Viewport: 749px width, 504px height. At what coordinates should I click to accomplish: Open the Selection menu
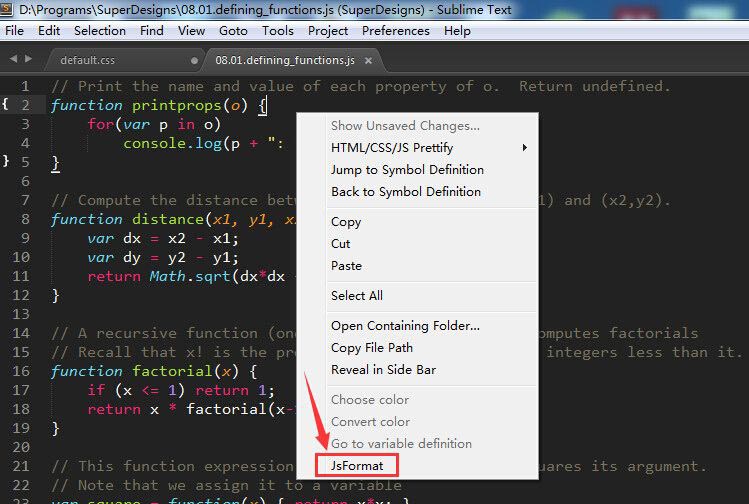click(x=100, y=31)
